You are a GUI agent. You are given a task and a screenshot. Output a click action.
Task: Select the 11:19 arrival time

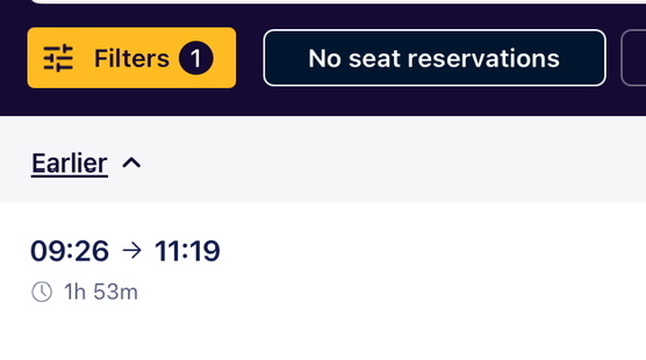coord(187,250)
